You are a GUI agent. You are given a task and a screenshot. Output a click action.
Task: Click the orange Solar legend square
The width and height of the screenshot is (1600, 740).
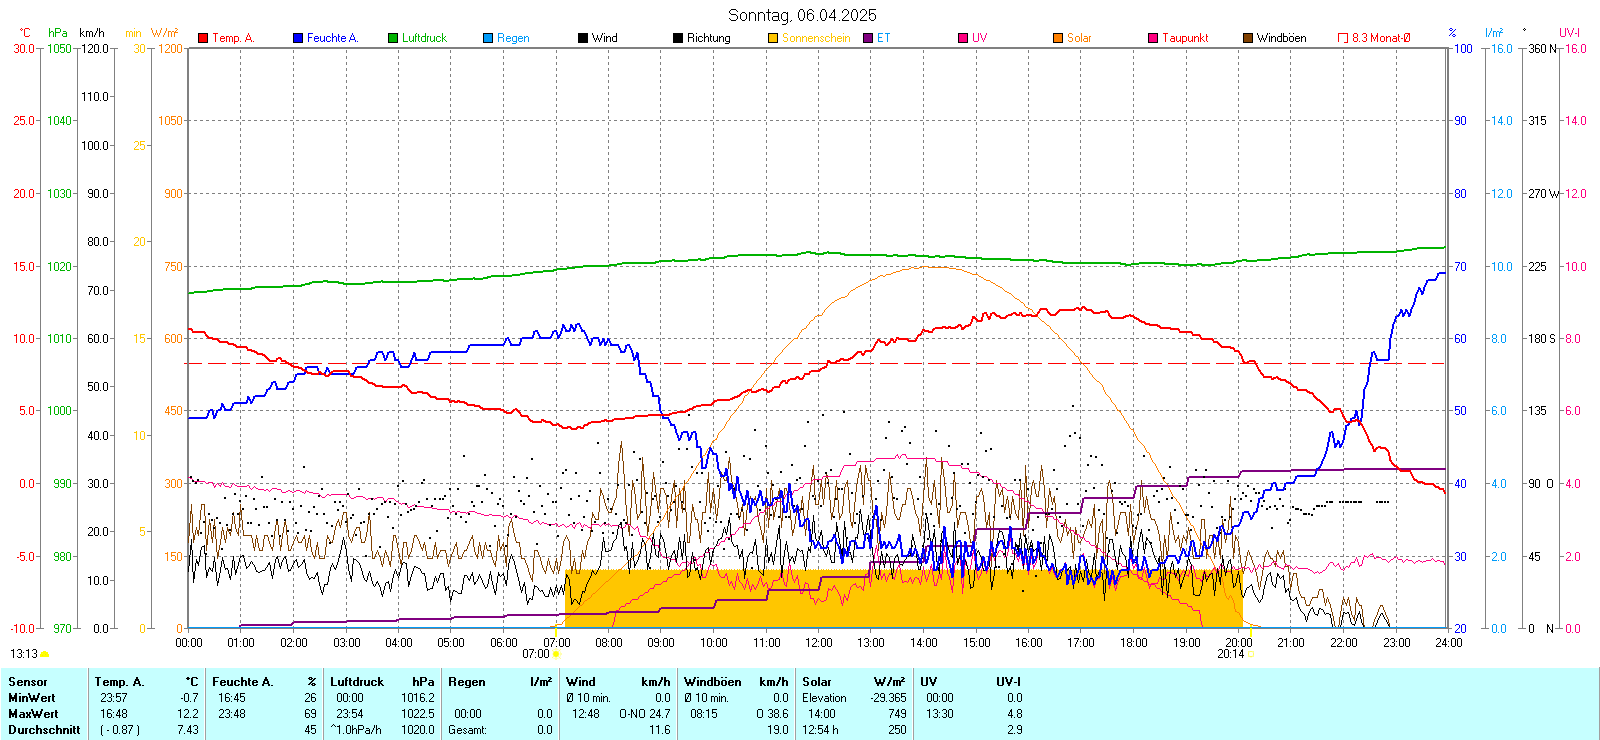tap(1058, 38)
